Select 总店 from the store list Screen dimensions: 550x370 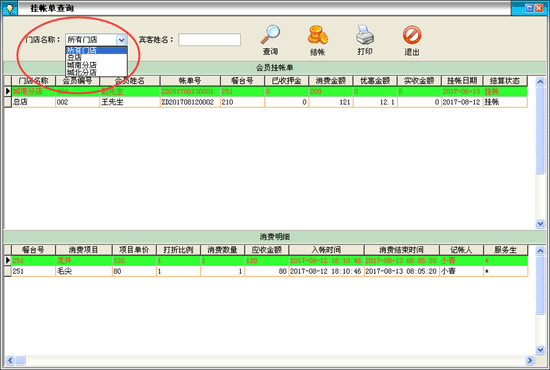point(74,58)
